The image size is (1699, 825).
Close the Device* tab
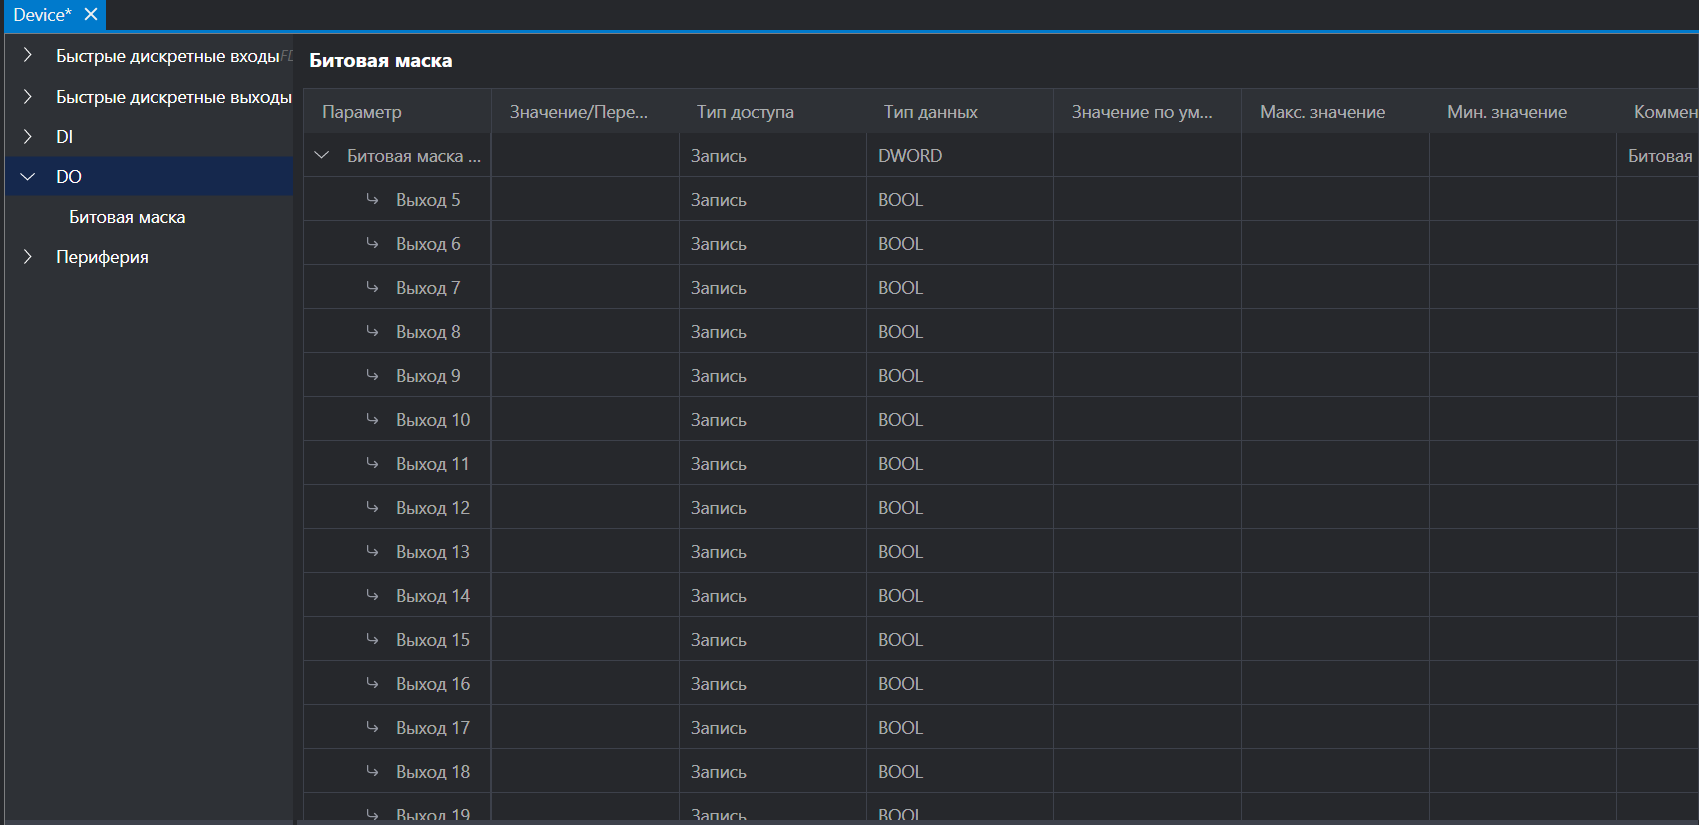tap(91, 15)
